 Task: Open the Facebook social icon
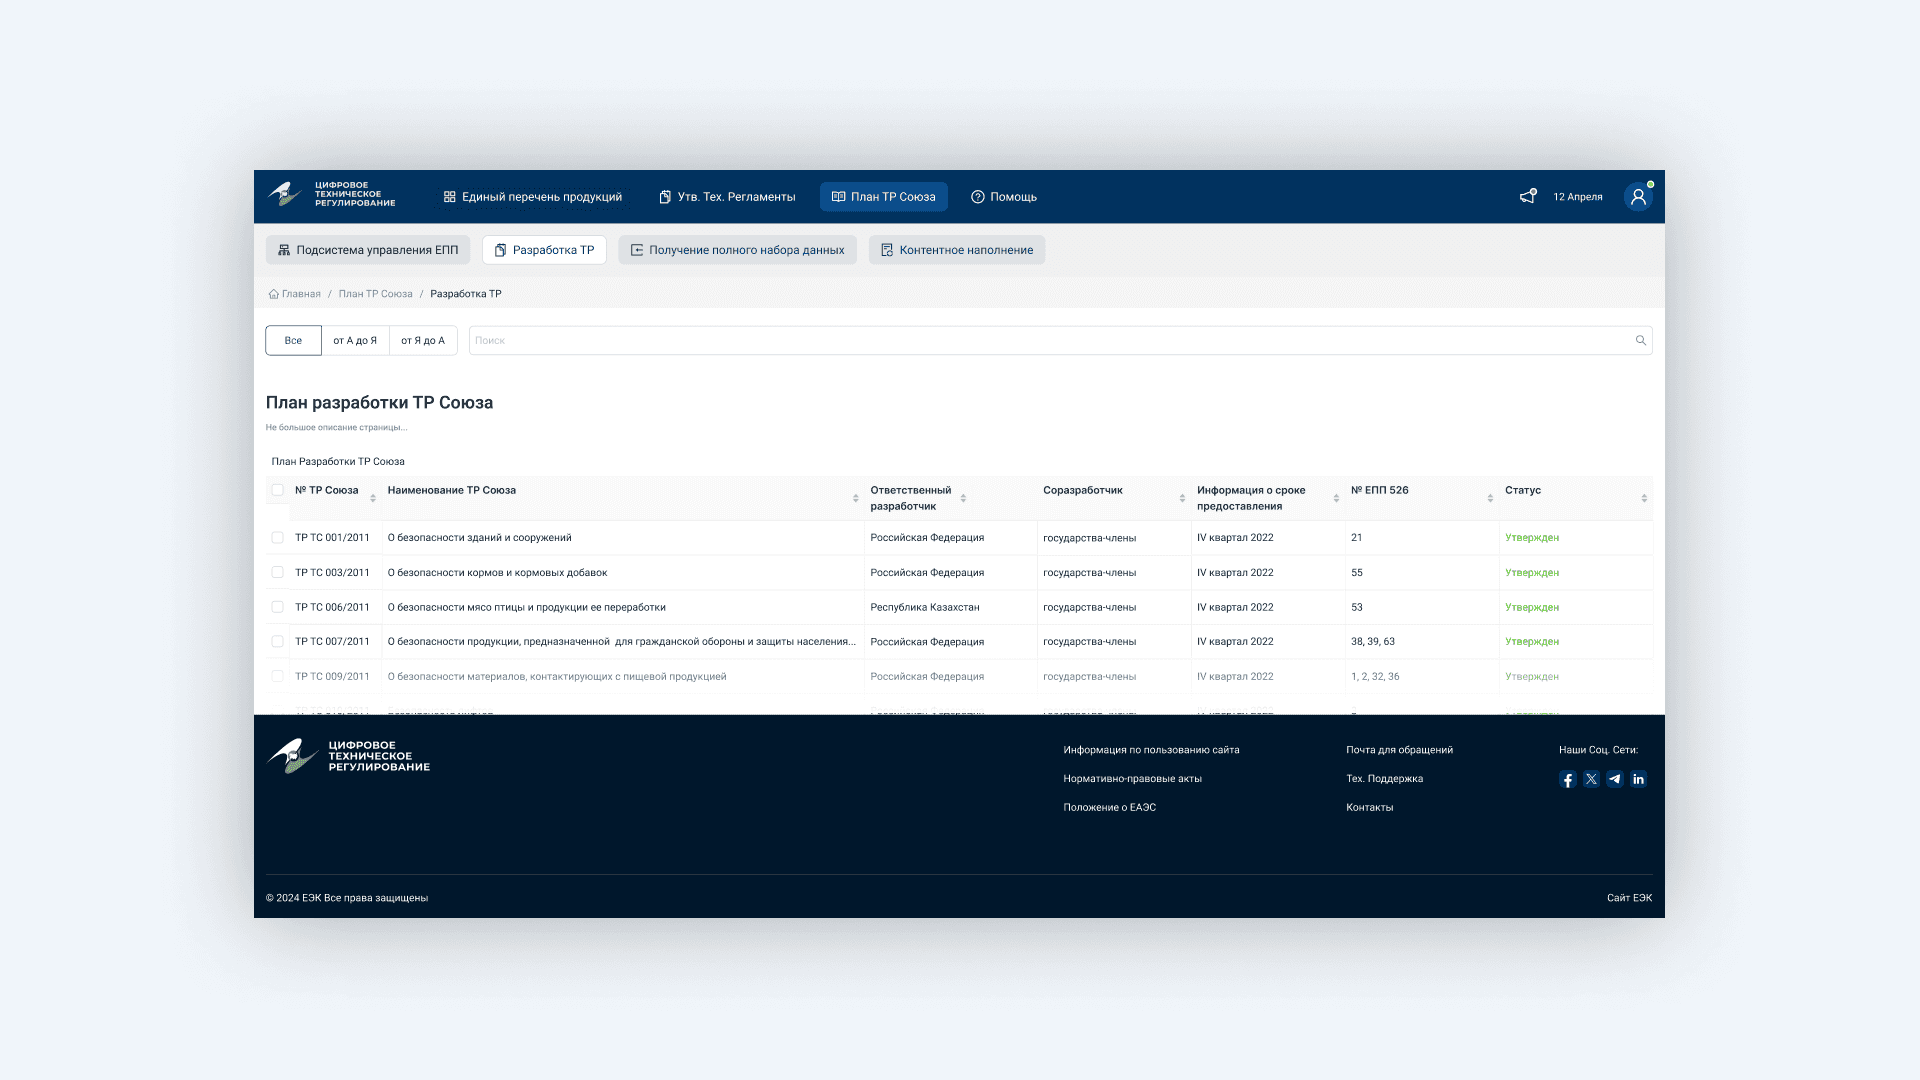(1567, 779)
